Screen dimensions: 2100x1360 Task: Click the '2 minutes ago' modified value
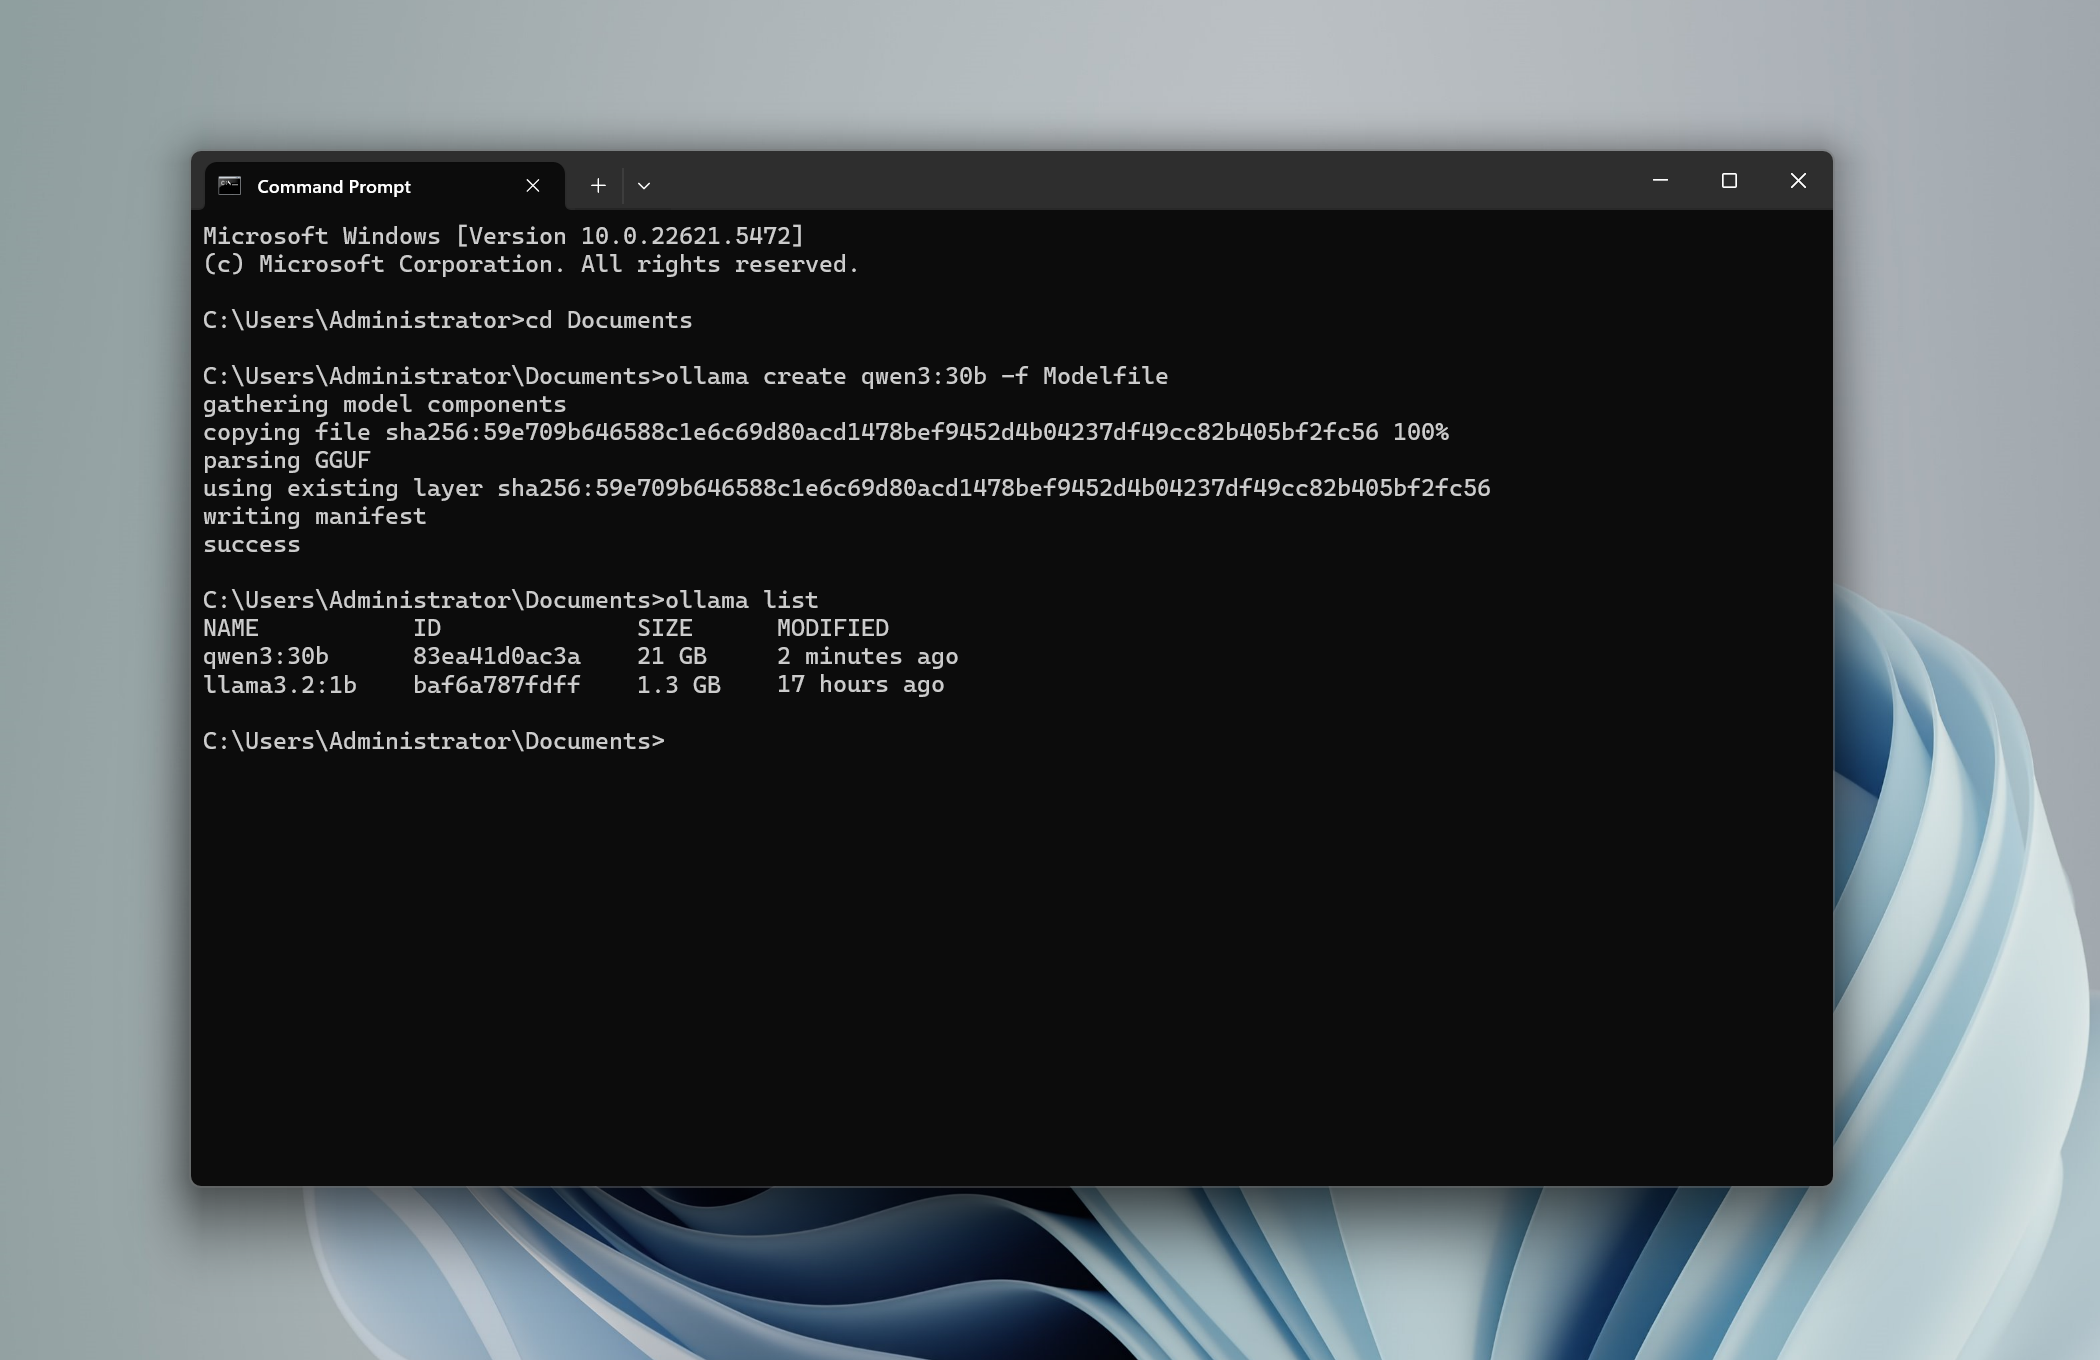868,656
